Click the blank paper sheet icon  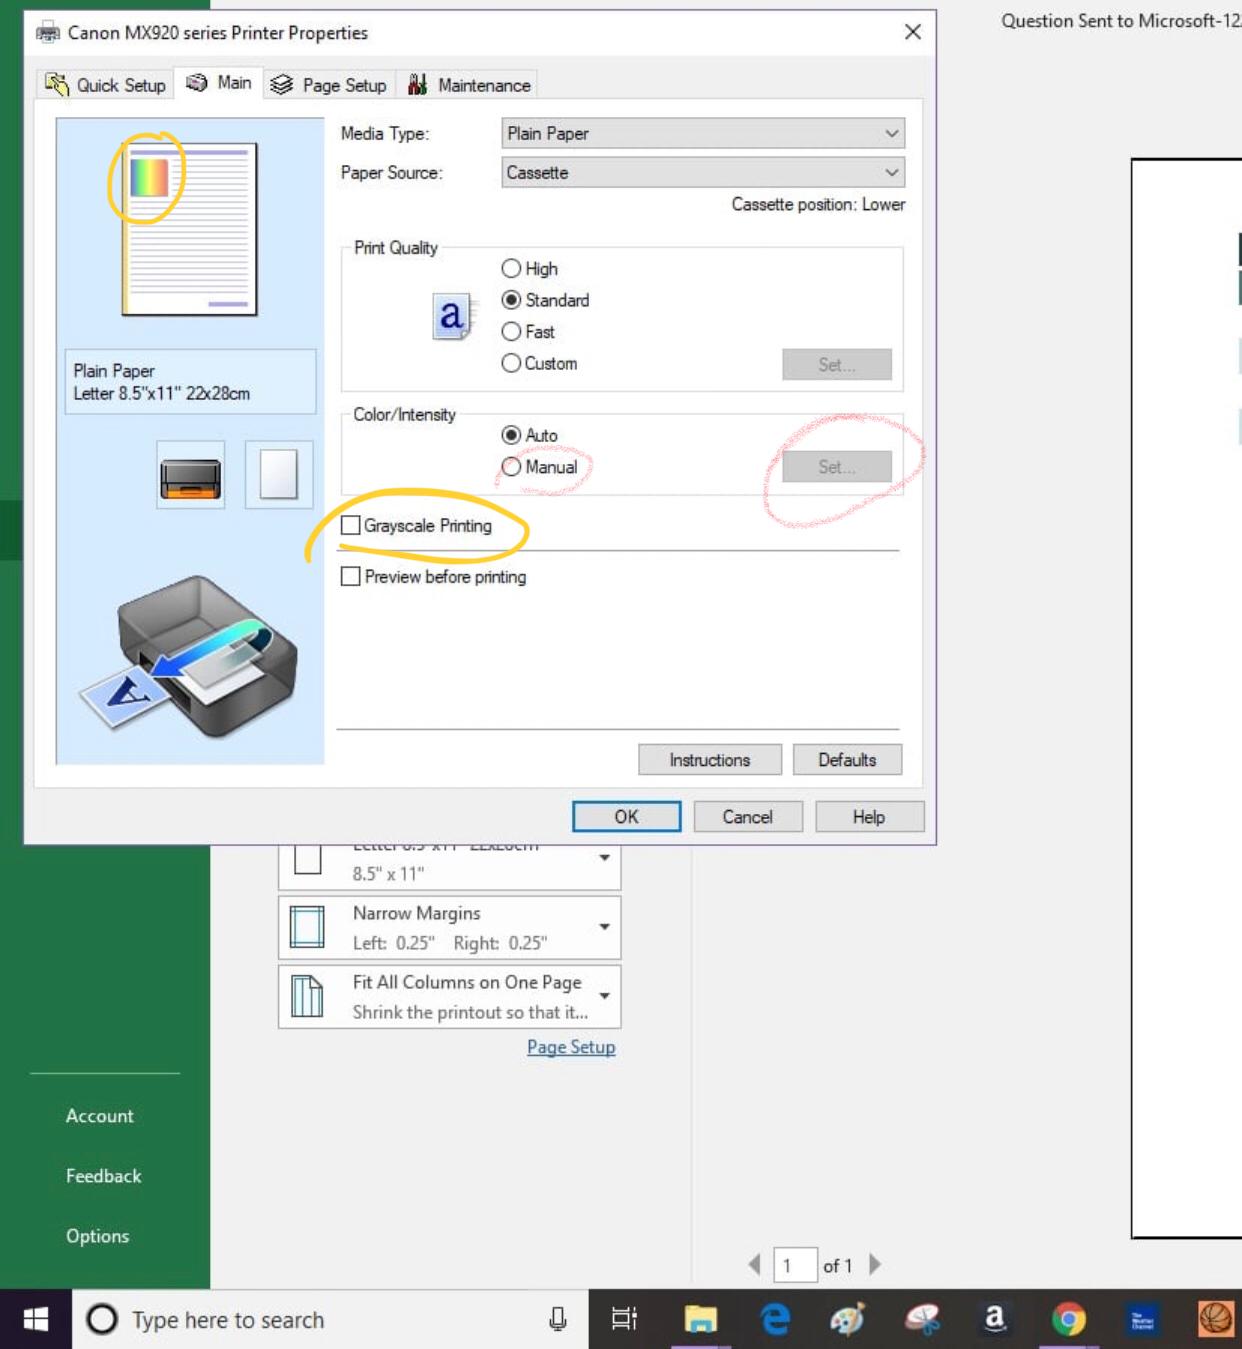[x=279, y=475]
